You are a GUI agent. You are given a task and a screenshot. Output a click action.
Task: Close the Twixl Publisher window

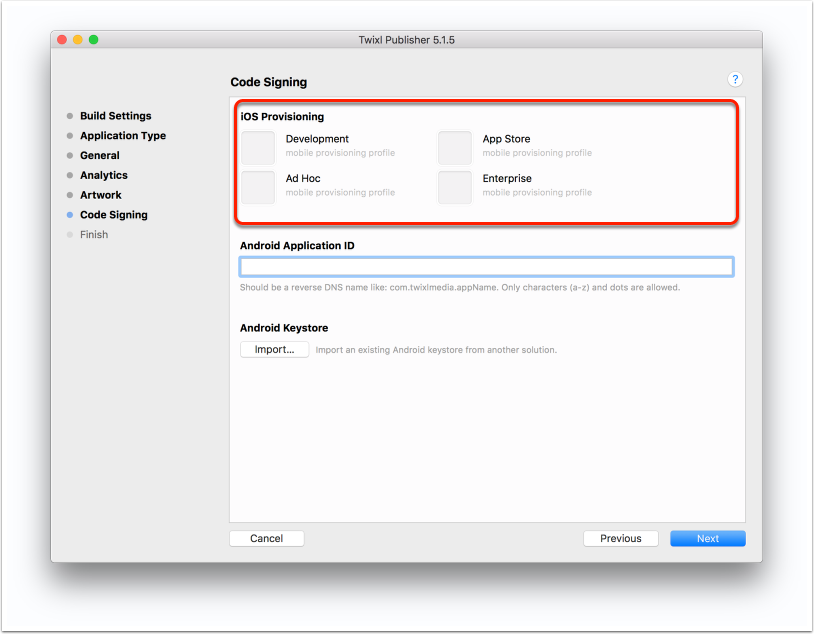point(62,39)
